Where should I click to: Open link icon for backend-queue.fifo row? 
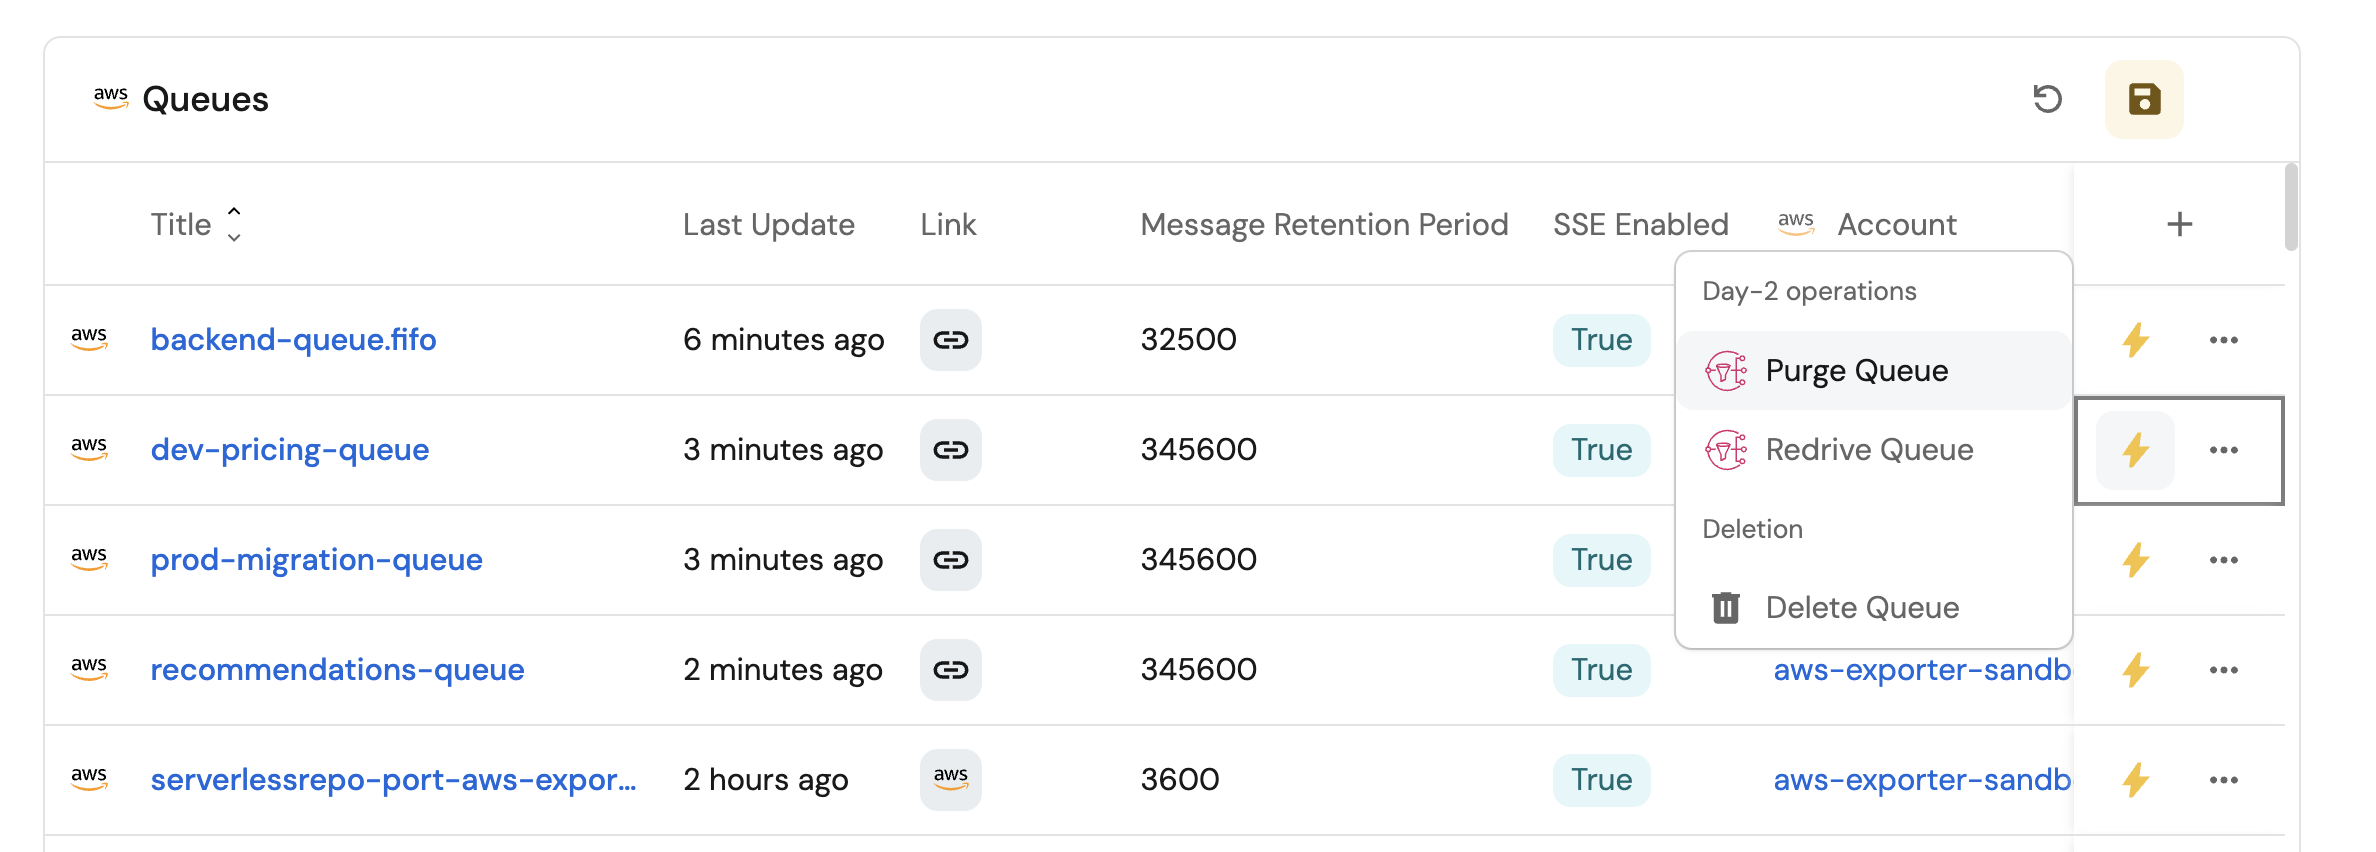950,340
